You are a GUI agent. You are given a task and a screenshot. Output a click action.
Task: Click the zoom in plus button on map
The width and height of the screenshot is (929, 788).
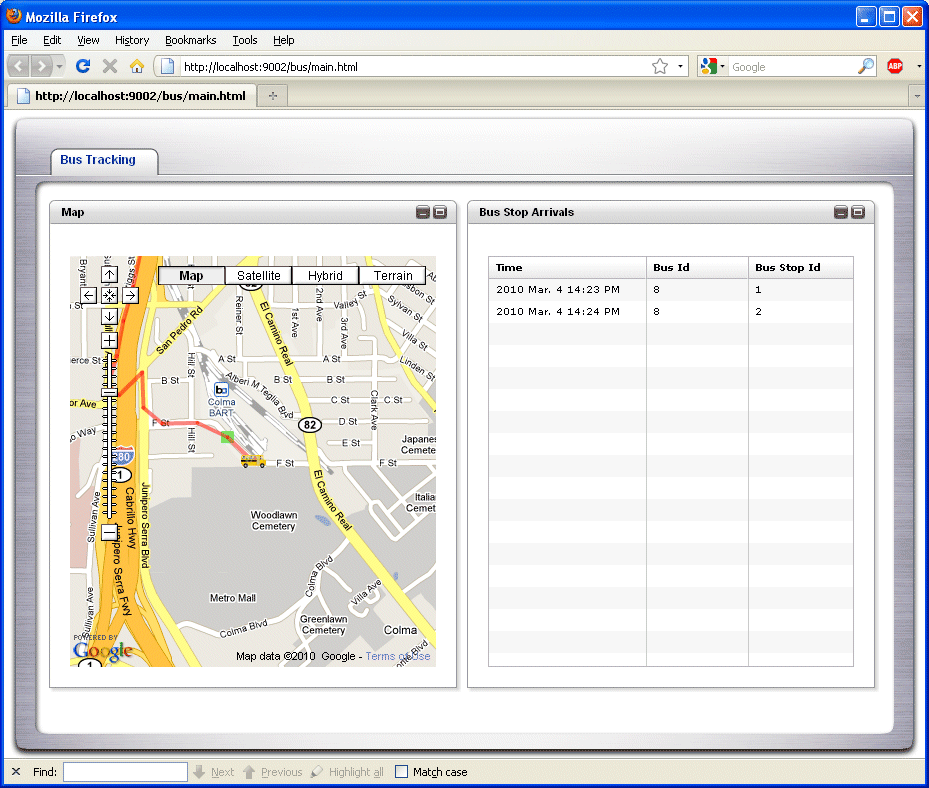pos(109,340)
